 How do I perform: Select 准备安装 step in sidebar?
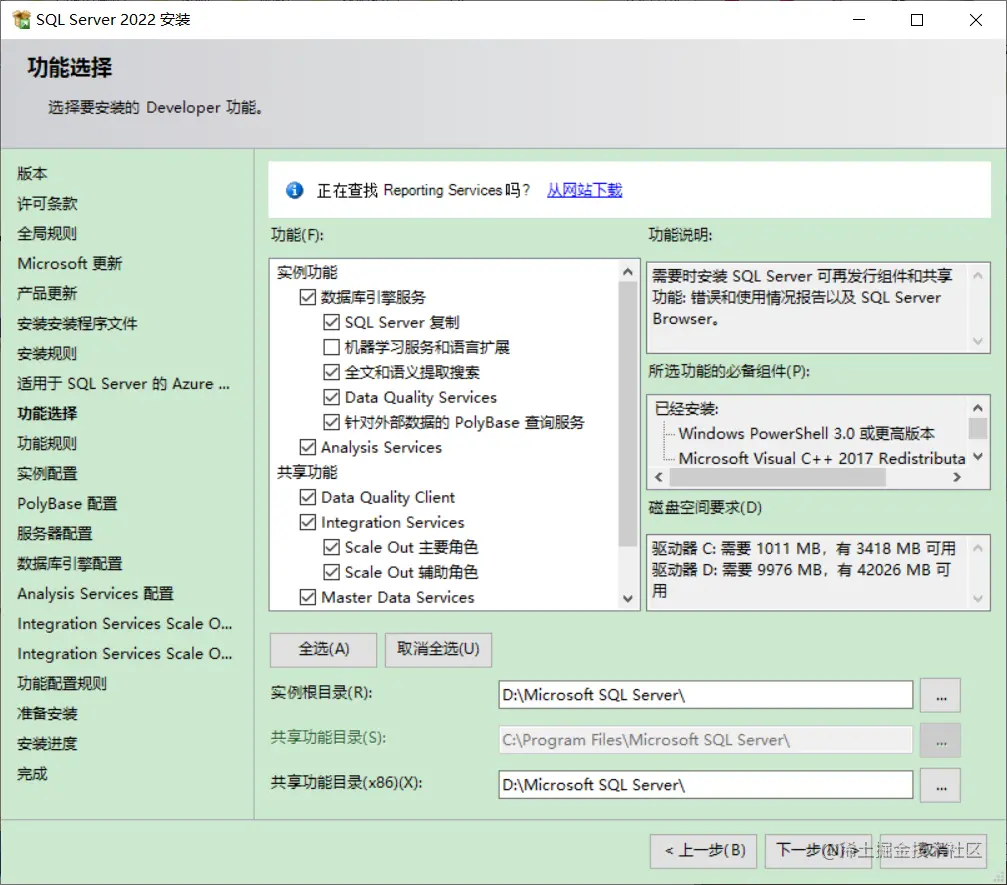(x=47, y=714)
